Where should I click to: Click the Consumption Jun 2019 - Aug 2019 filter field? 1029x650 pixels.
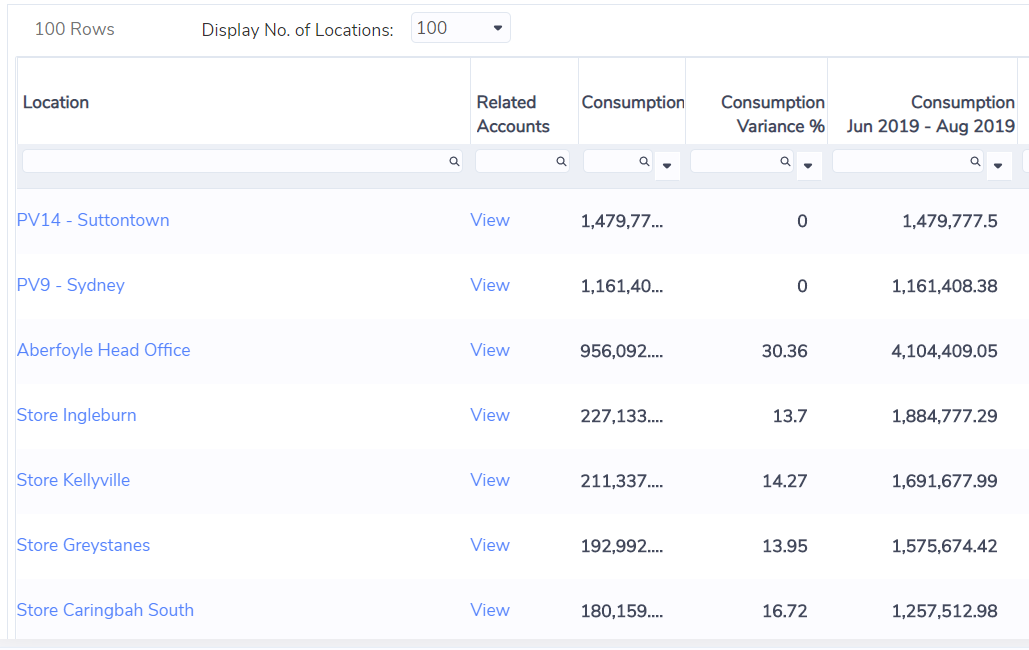(908, 162)
